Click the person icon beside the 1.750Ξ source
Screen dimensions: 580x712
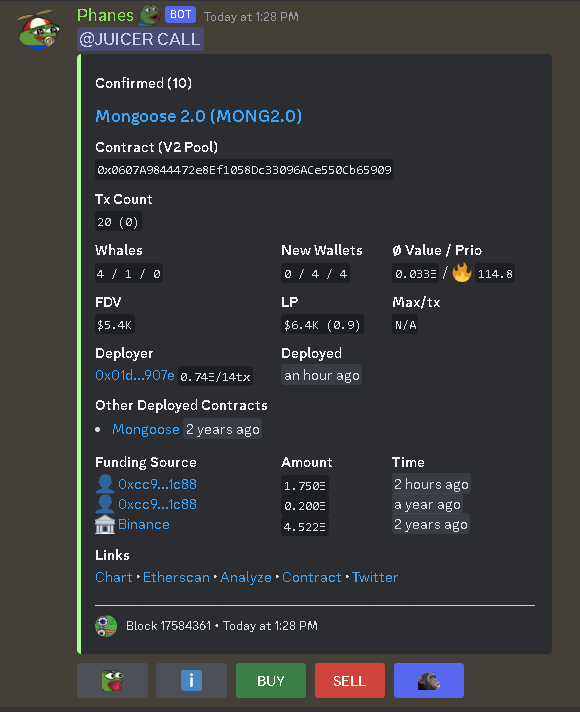[105, 485]
